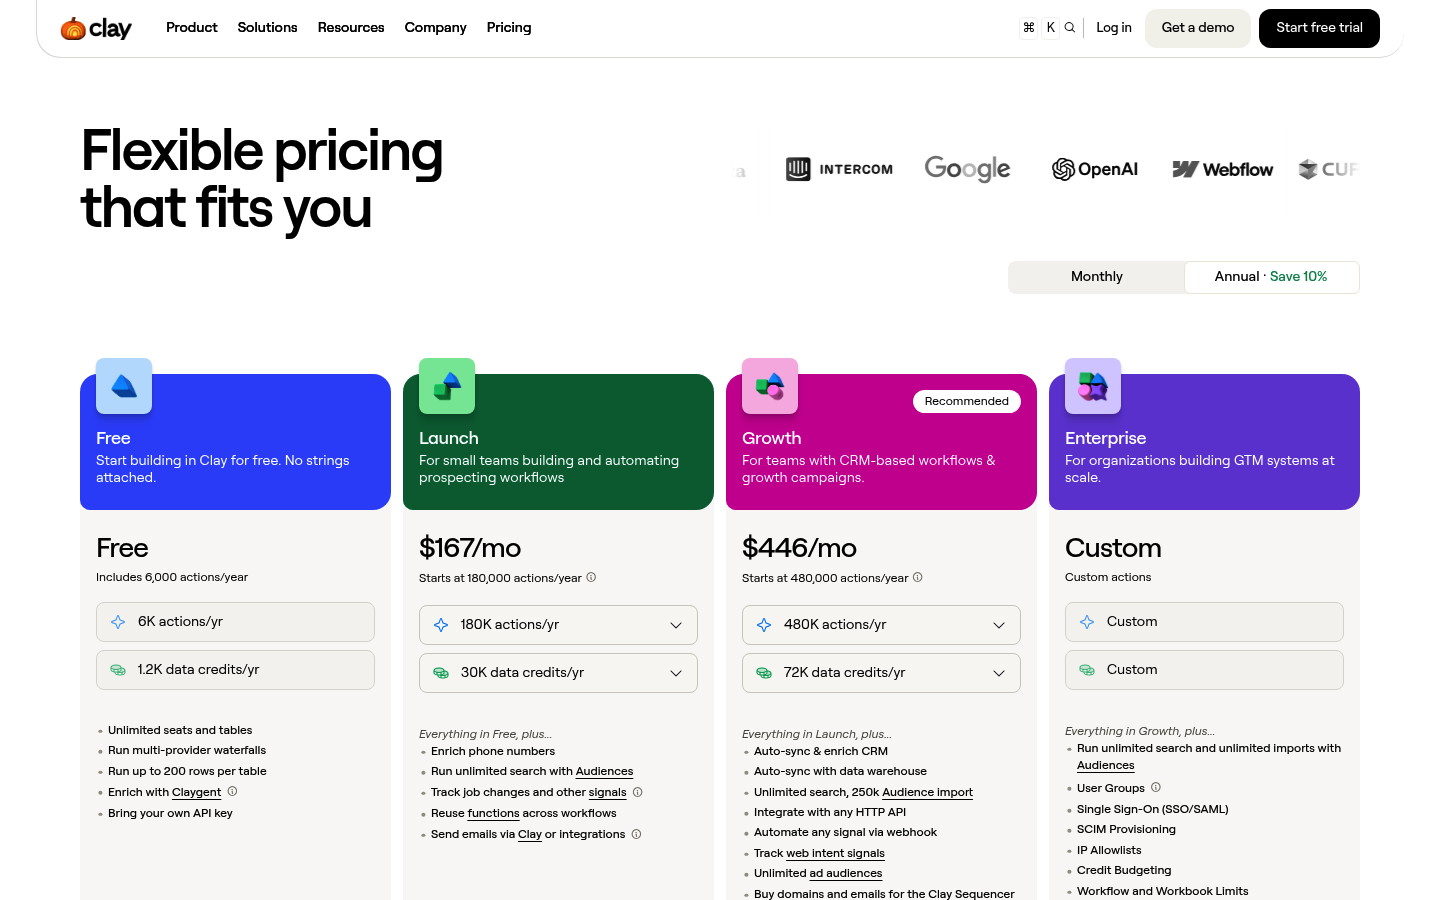Click info icon beside 180,000 actions/year
Image resolution: width=1440 pixels, height=900 pixels.
tap(591, 577)
